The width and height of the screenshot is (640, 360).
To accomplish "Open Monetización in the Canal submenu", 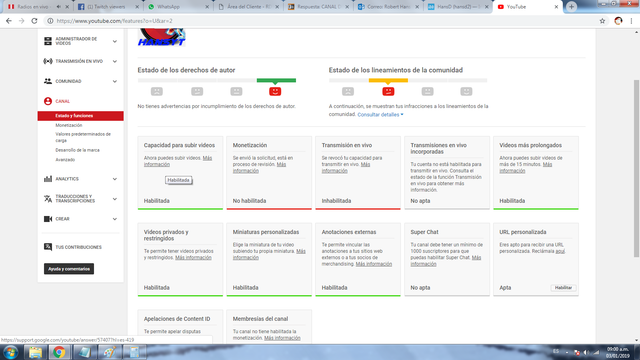I will (69, 125).
